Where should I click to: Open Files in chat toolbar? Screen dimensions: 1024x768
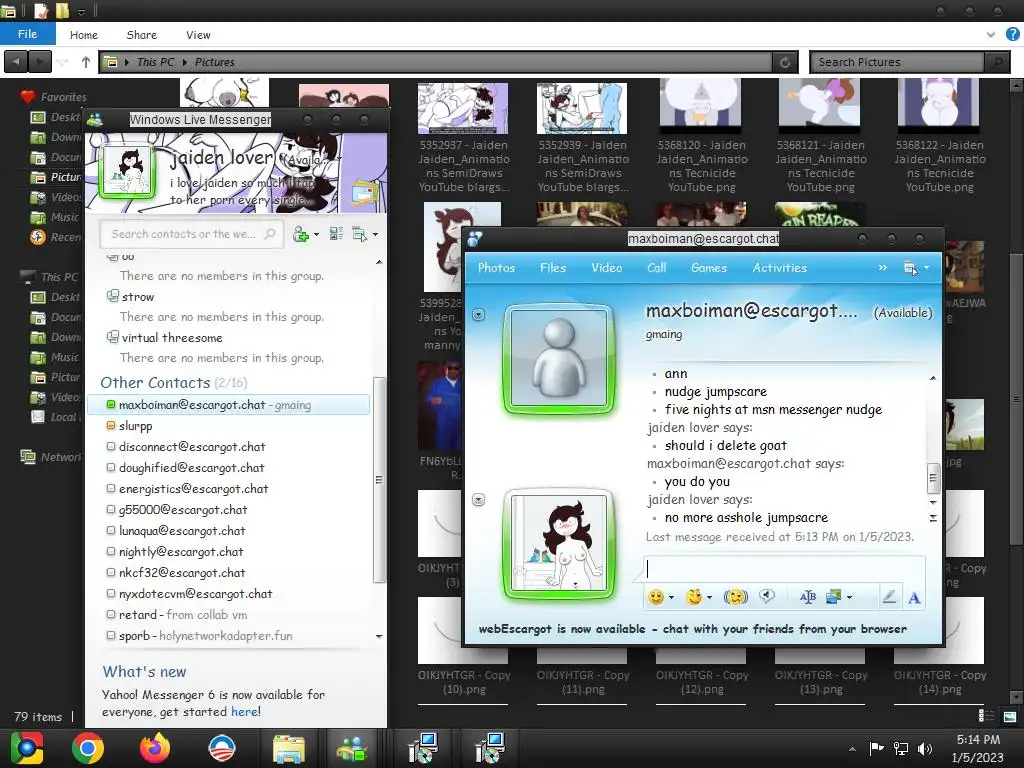click(552, 268)
